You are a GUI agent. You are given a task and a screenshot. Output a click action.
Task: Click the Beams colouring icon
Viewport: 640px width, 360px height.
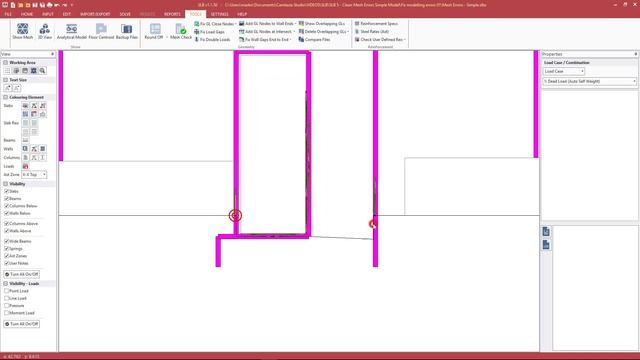coord(25,140)
